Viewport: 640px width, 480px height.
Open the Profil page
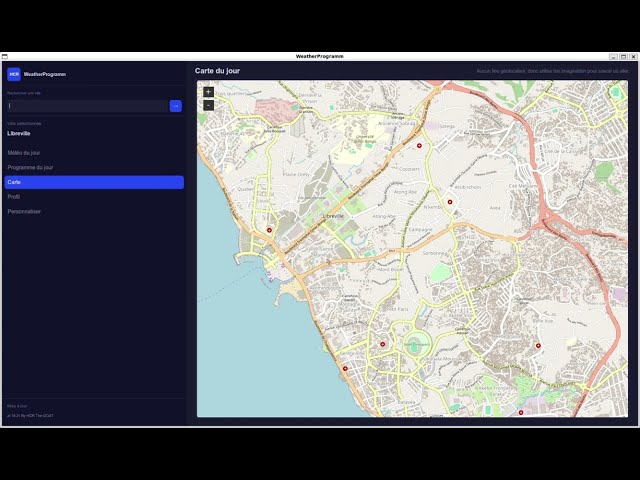(x=94, y=197)
